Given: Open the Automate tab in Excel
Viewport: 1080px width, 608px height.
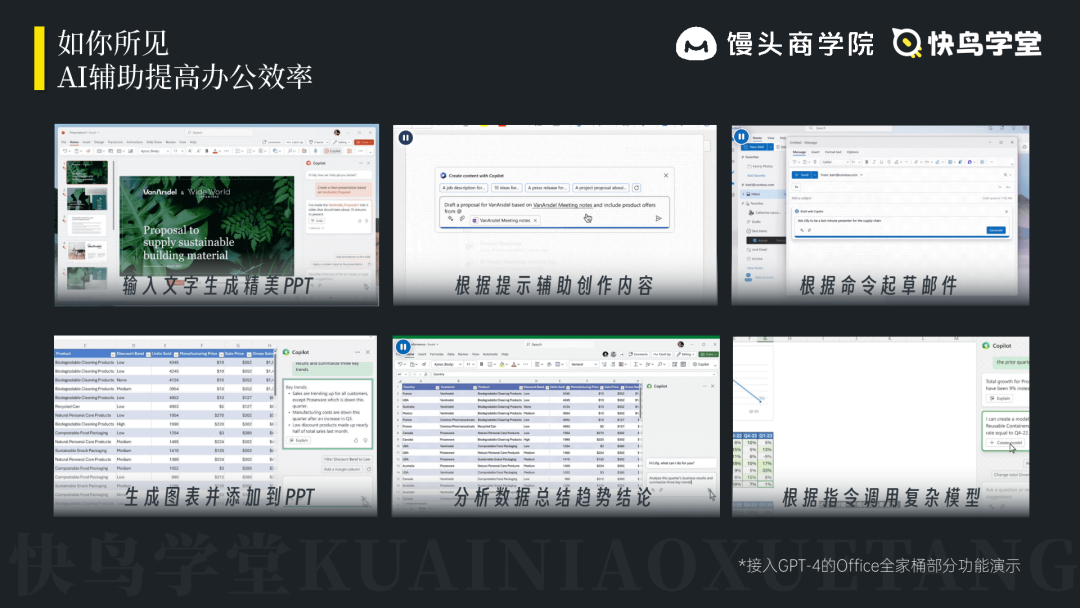Looking at the screenshot, I should [x=490, y=355].
